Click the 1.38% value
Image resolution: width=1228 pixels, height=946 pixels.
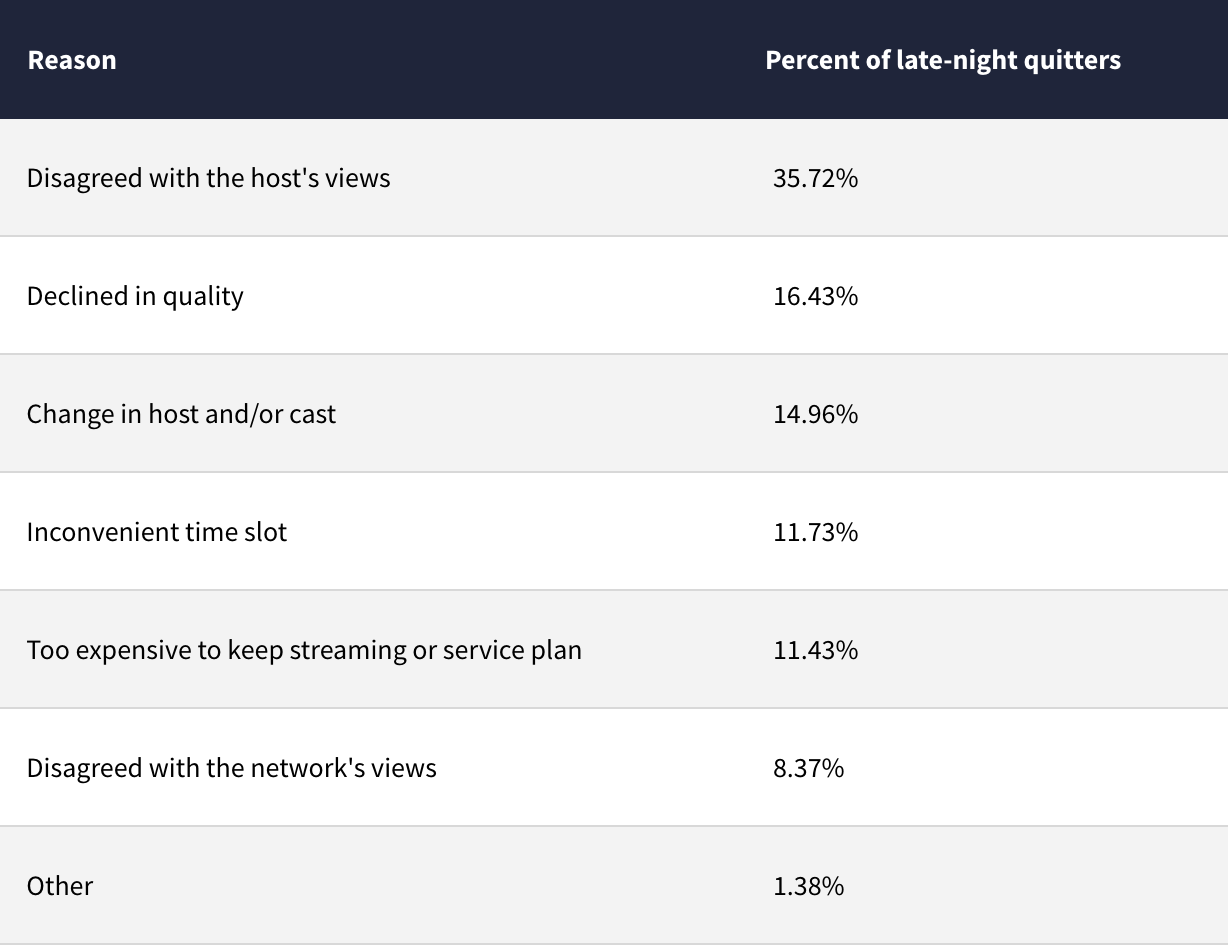(808, 886)
